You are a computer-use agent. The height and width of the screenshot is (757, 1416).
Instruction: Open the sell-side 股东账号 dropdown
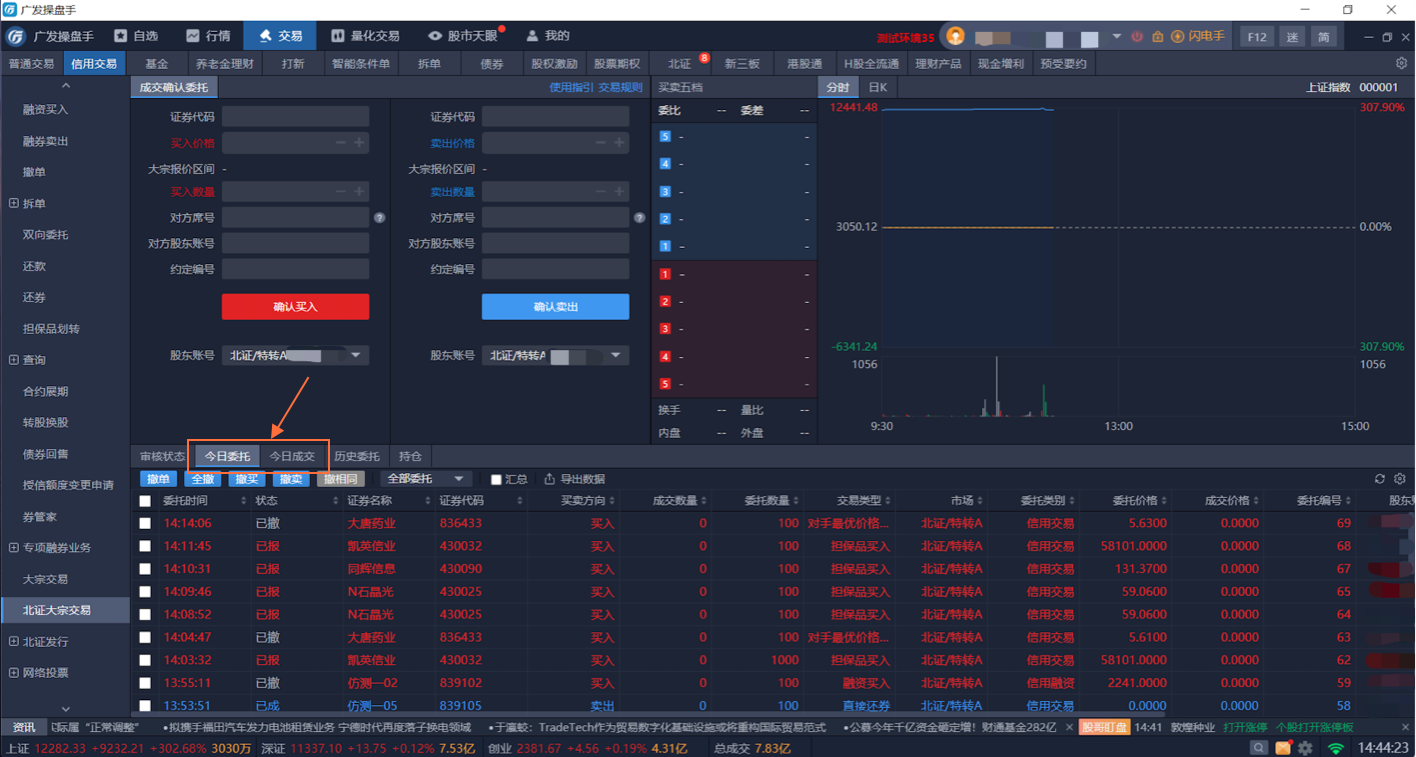tap(556, 355)
